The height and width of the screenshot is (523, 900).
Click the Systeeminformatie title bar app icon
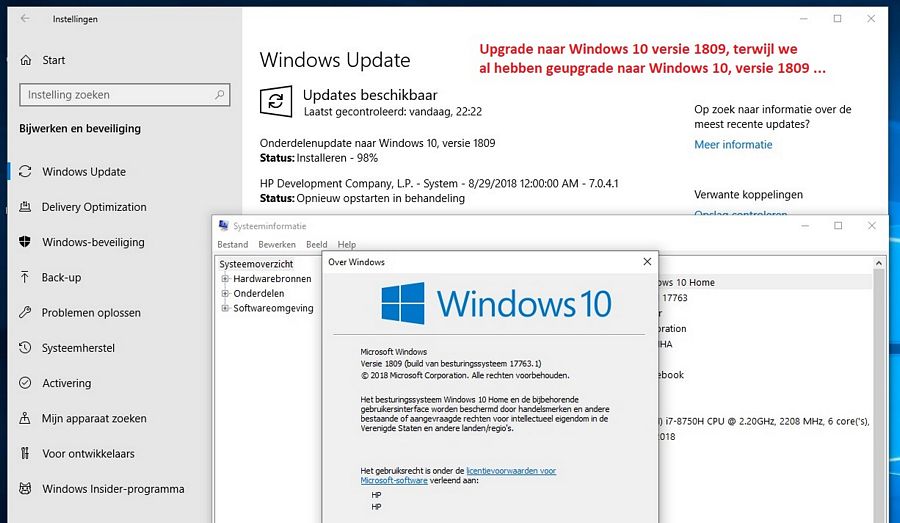[224, 226]
